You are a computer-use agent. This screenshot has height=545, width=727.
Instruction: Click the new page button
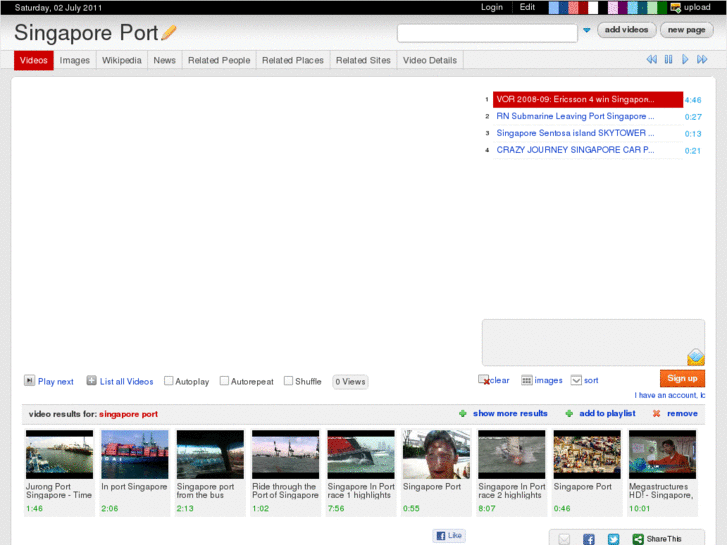click(x=687, y=30)
